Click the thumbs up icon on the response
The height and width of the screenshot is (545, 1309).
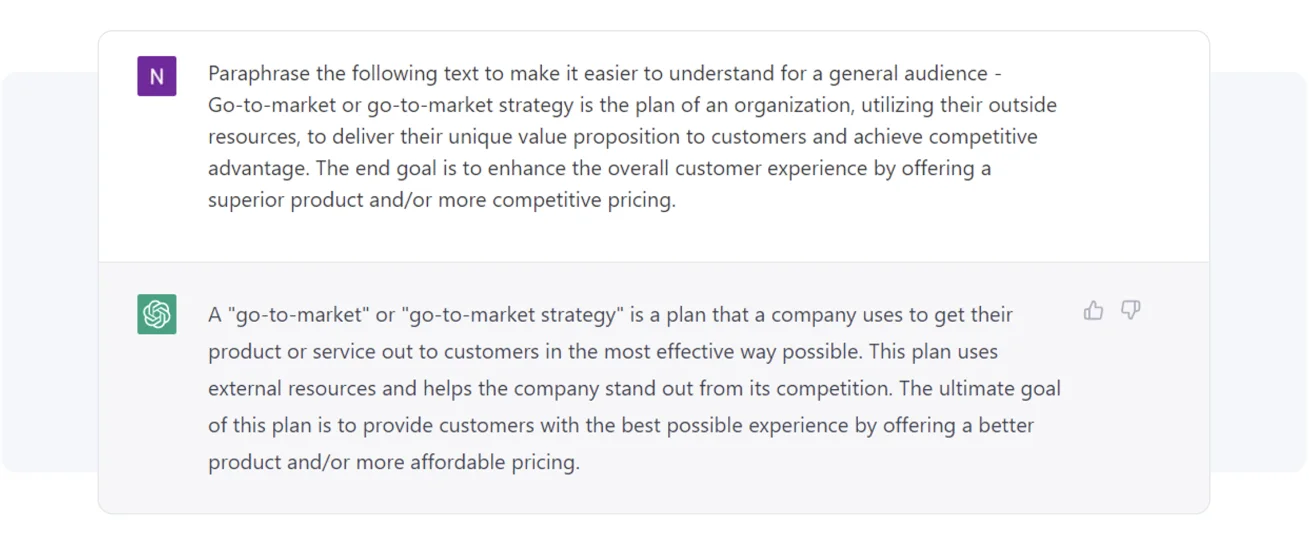pyautogui.click(x=1093, y=311)
